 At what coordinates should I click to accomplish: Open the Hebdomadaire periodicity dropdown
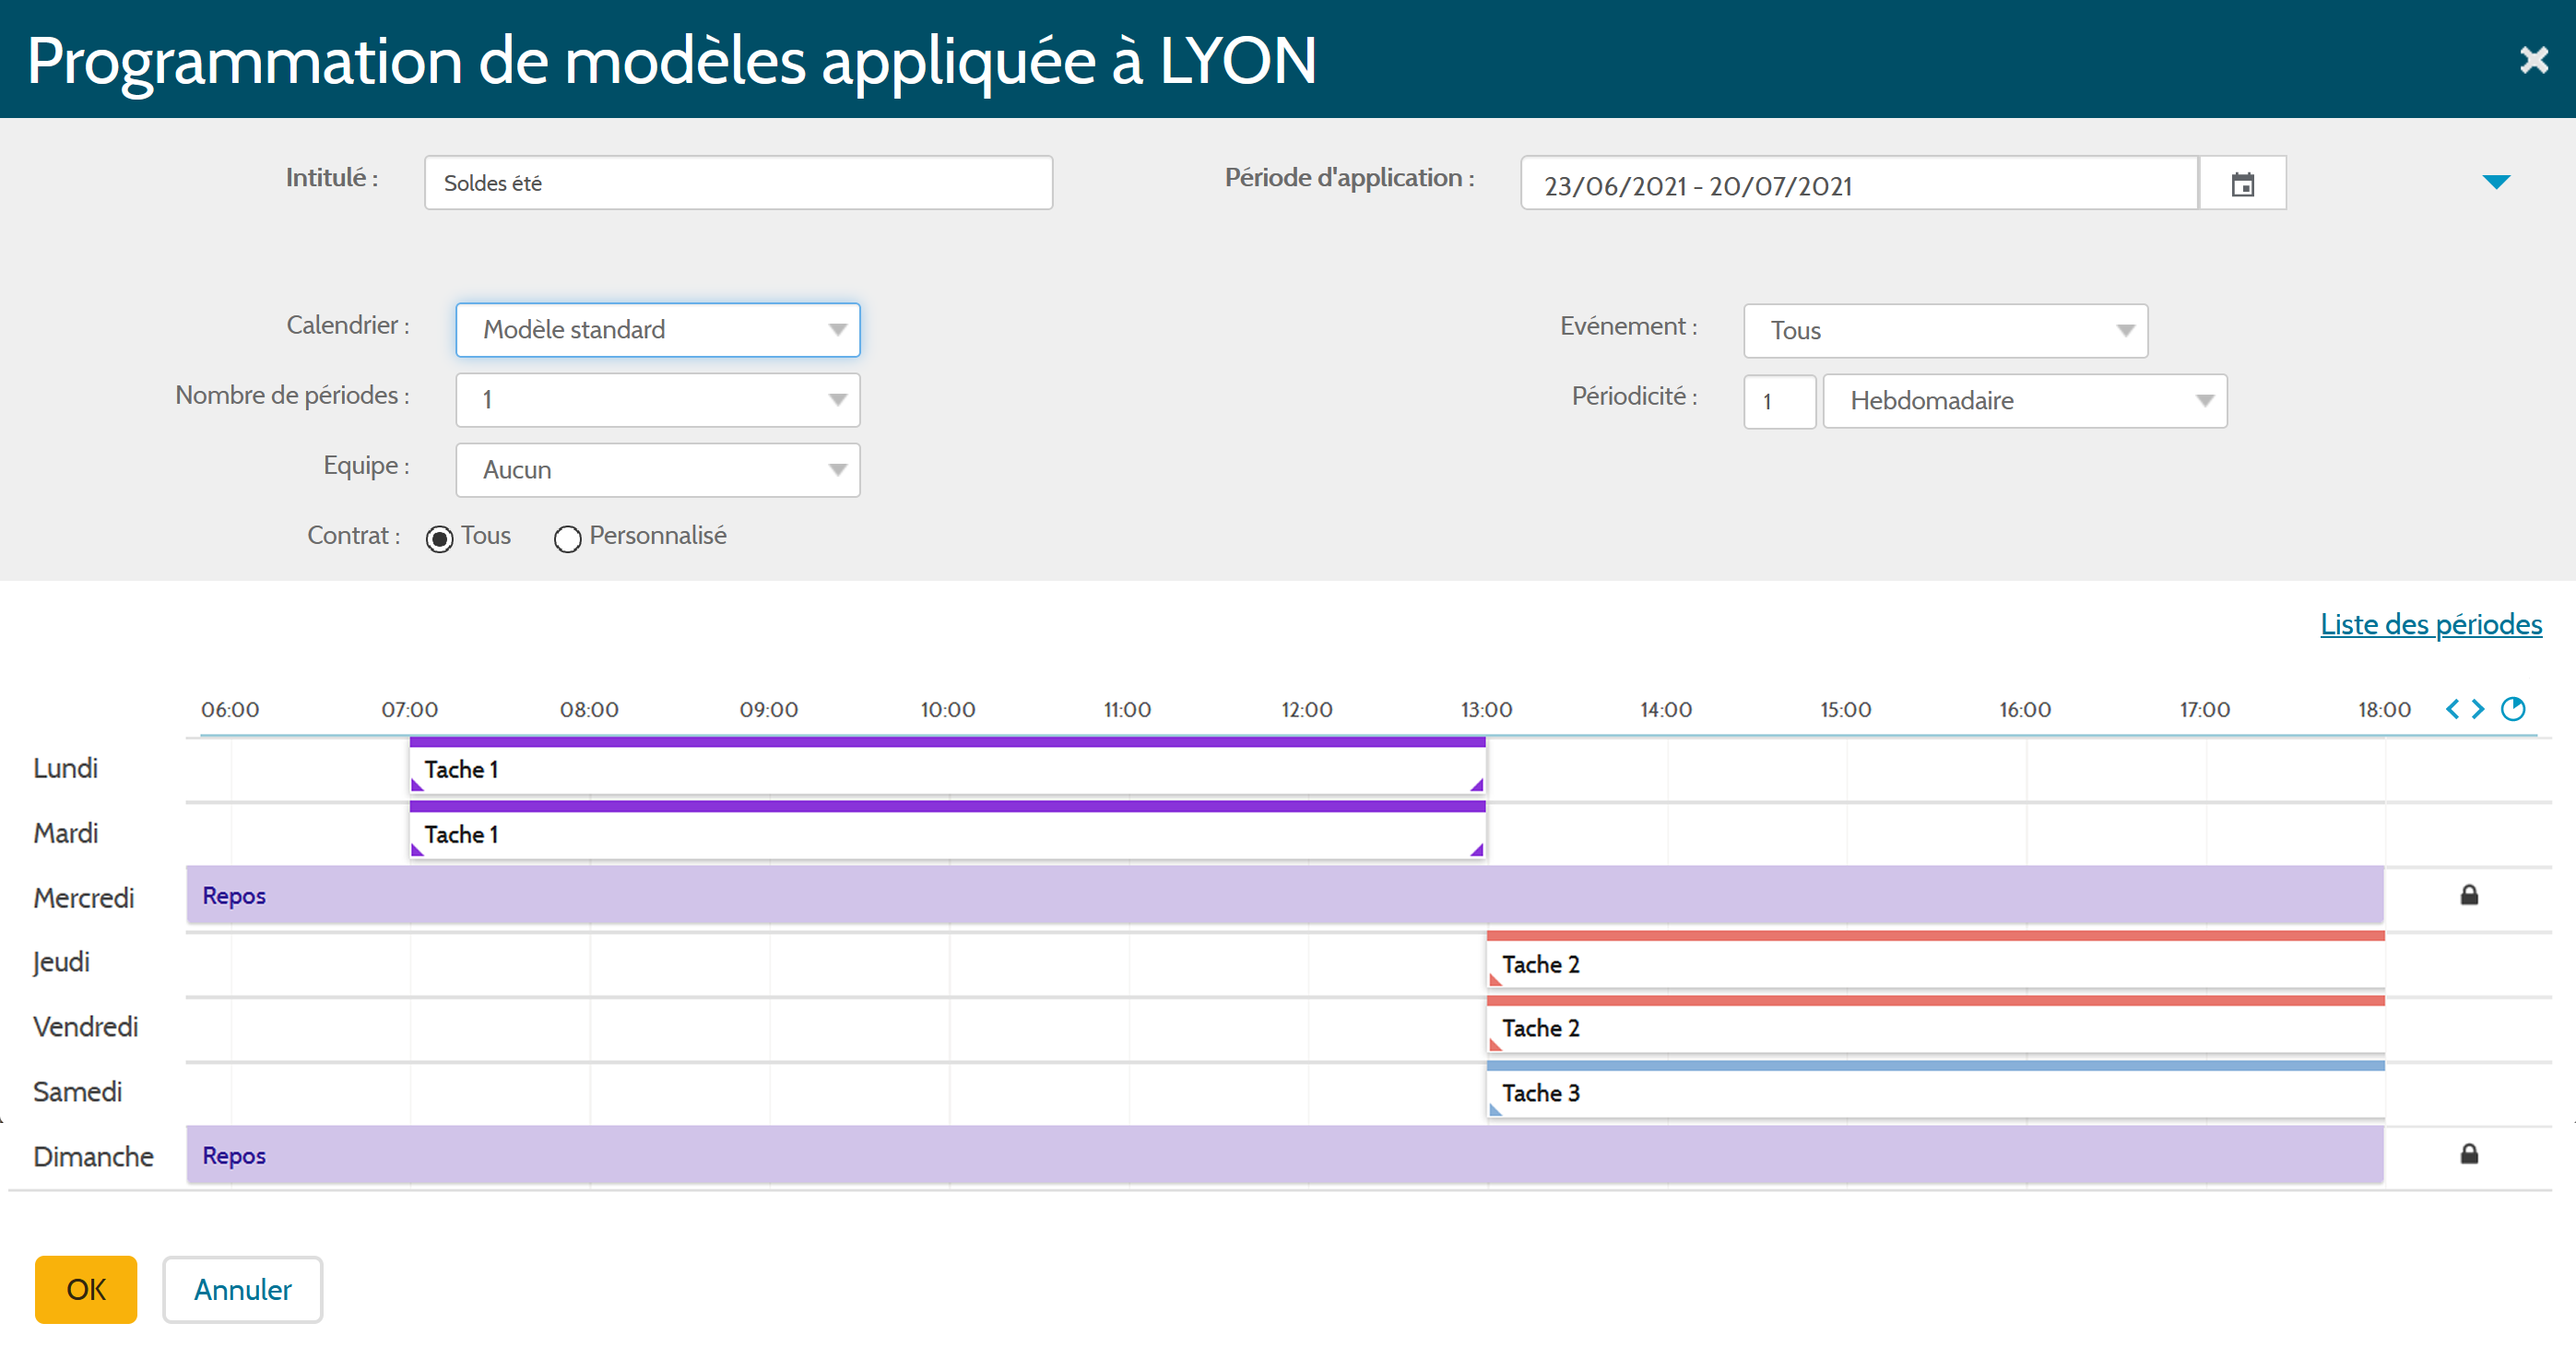point(2024,401)
